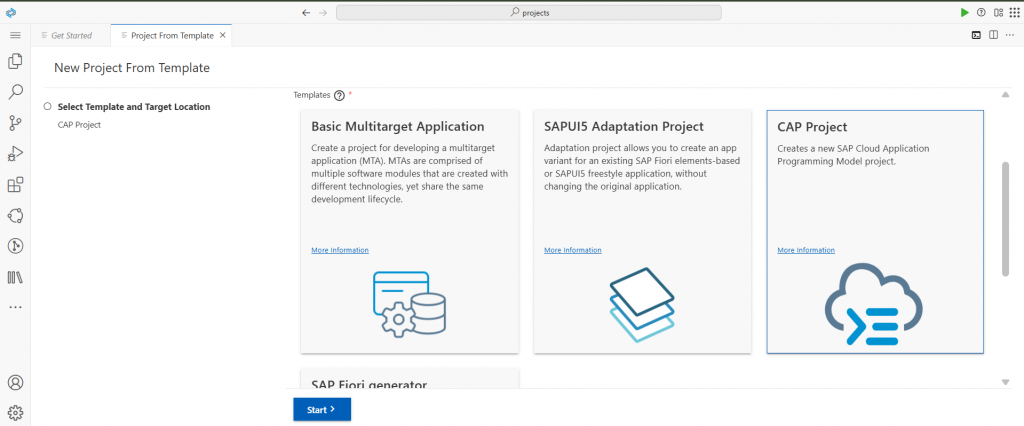Open the Explorer view in activity bar

pos(15,61)
